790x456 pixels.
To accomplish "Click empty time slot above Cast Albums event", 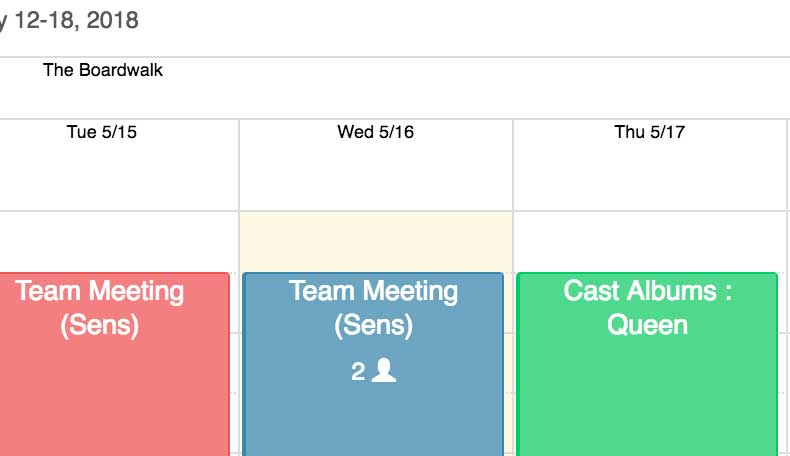I will (648, 240).
